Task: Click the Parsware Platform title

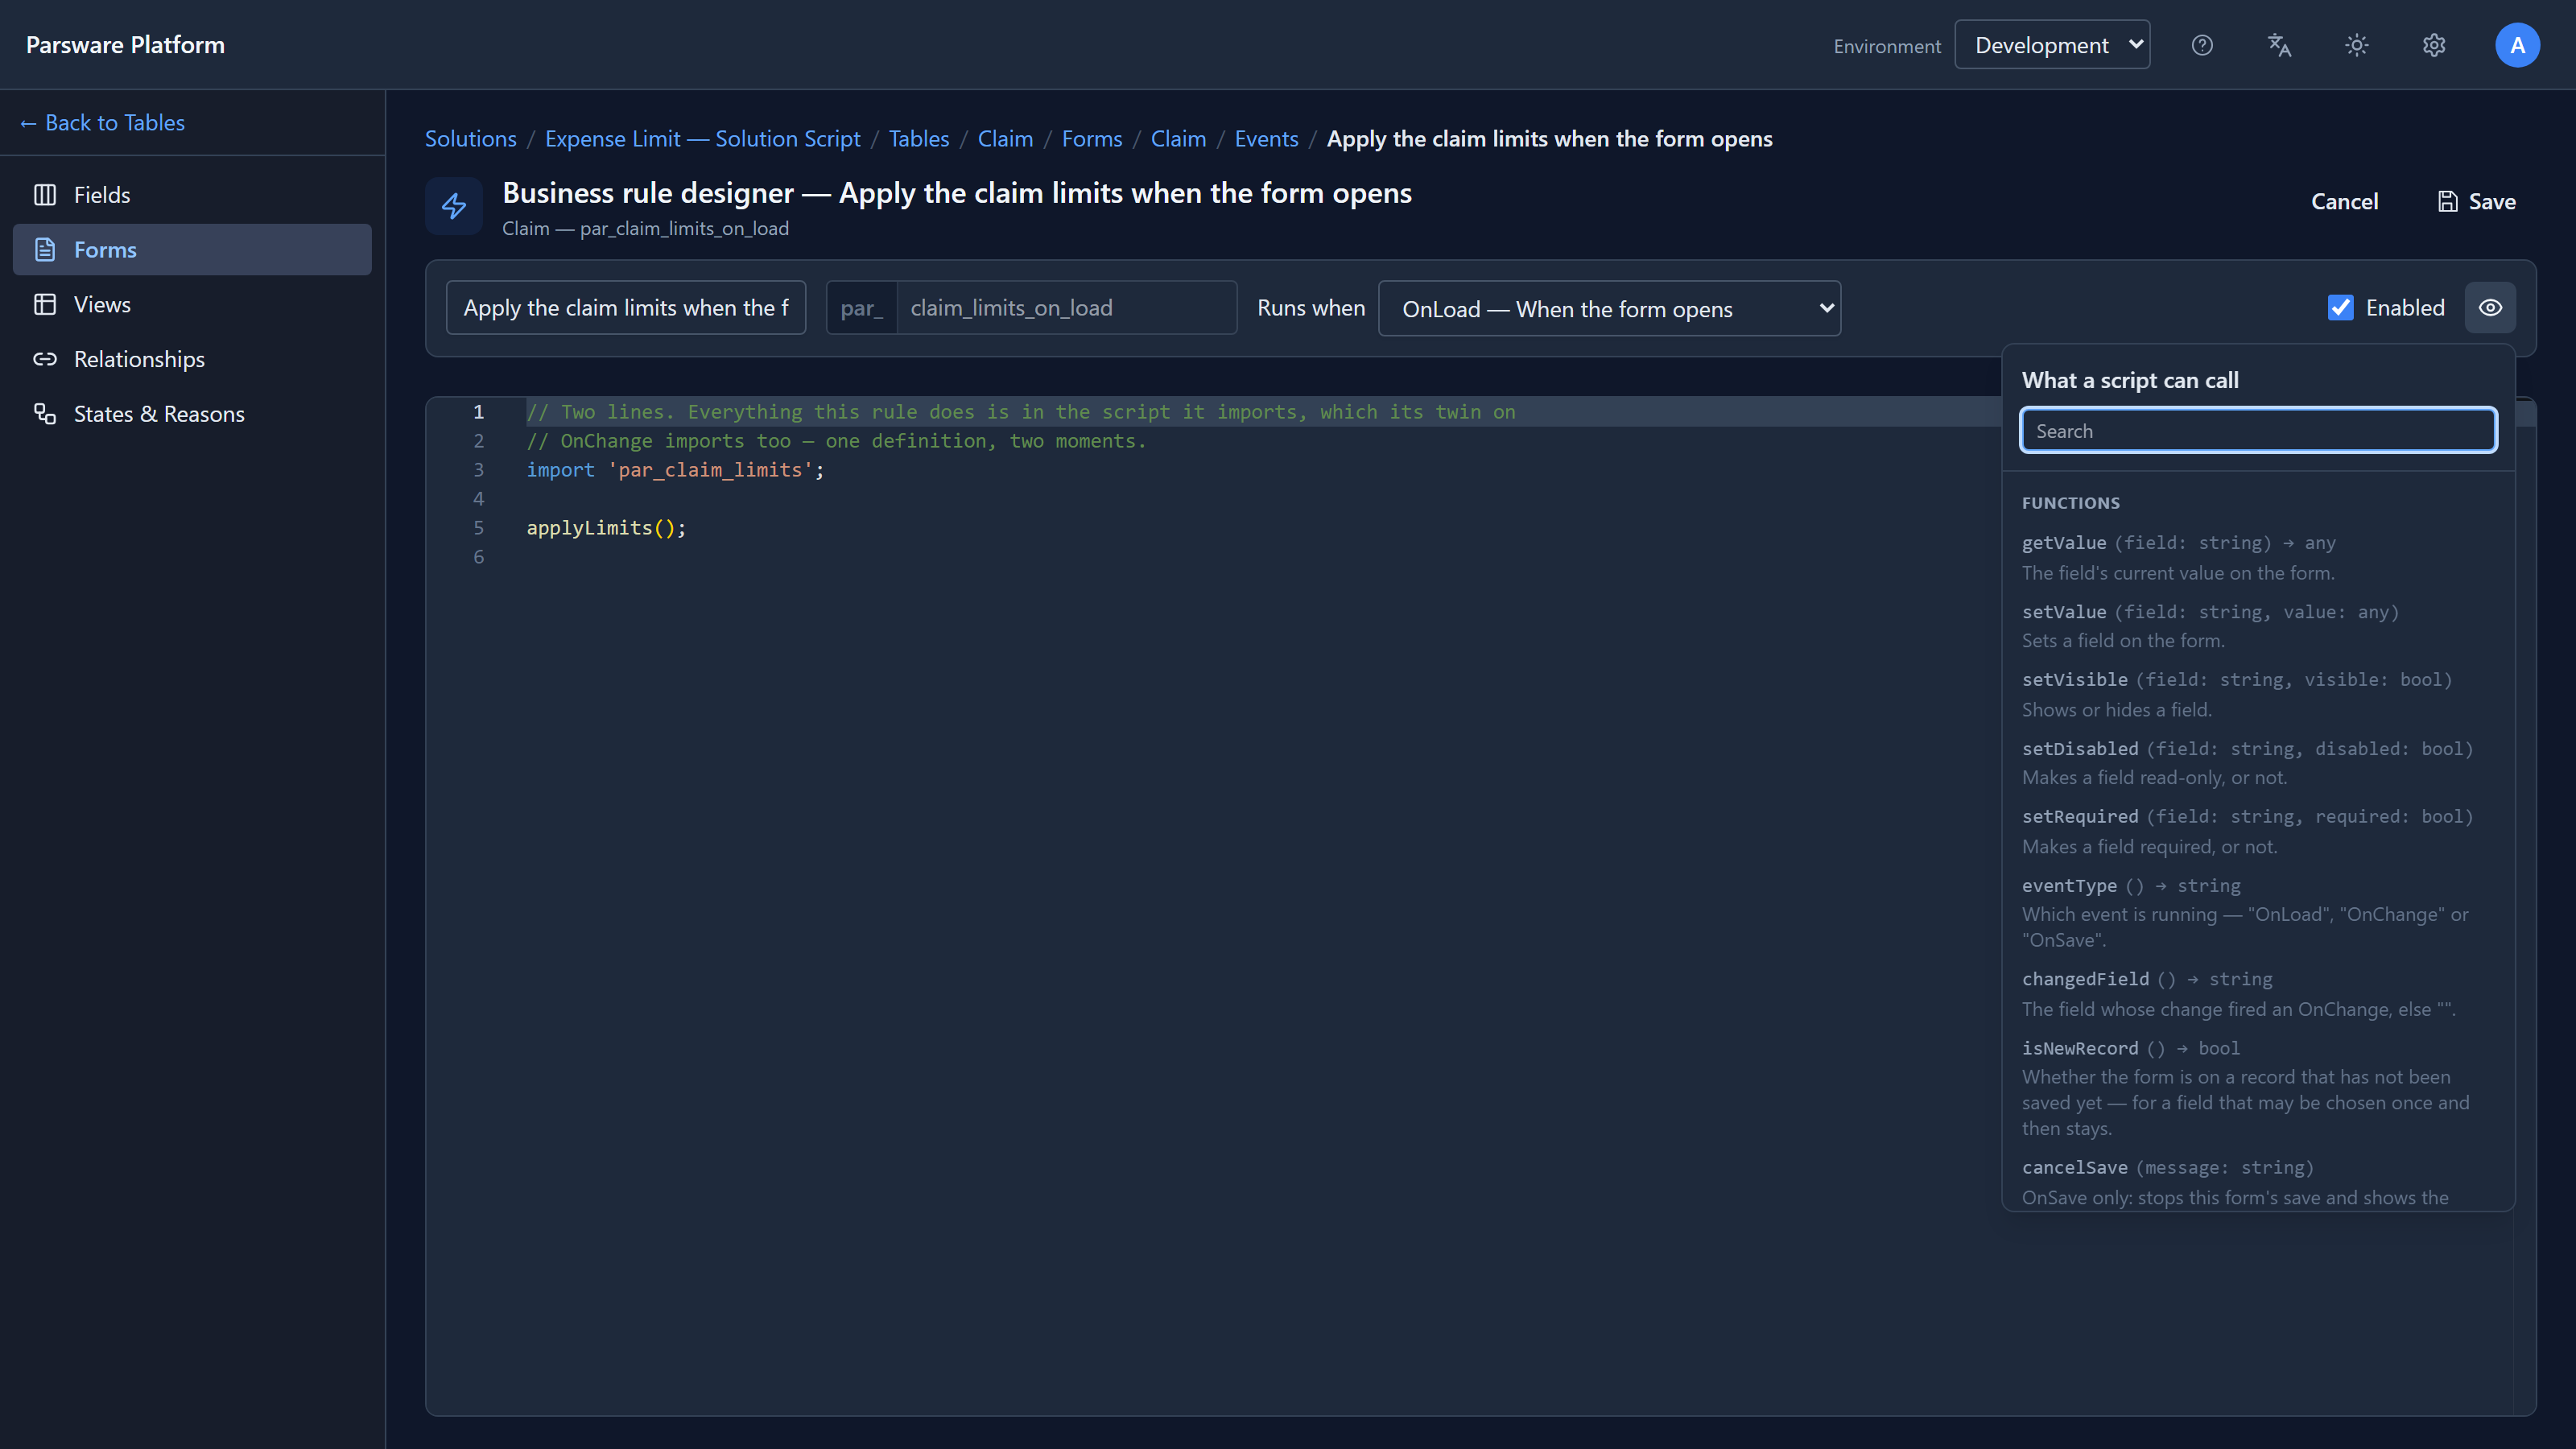Action: point(125,45)
